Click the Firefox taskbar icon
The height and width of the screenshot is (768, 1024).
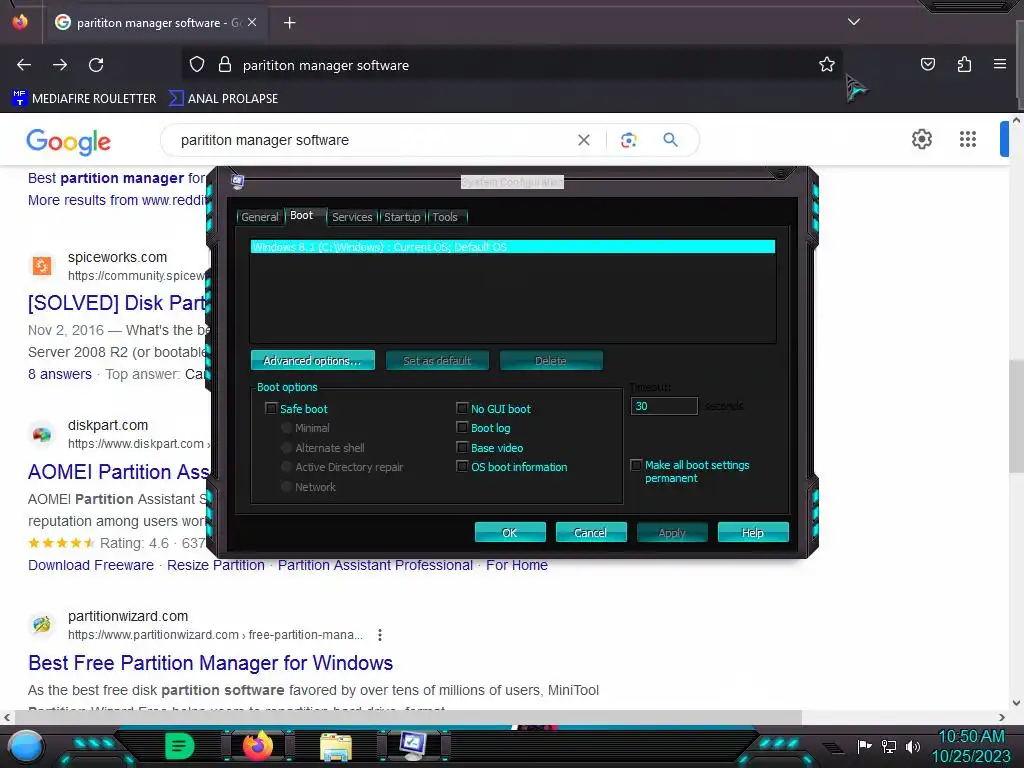click(257, 745)
